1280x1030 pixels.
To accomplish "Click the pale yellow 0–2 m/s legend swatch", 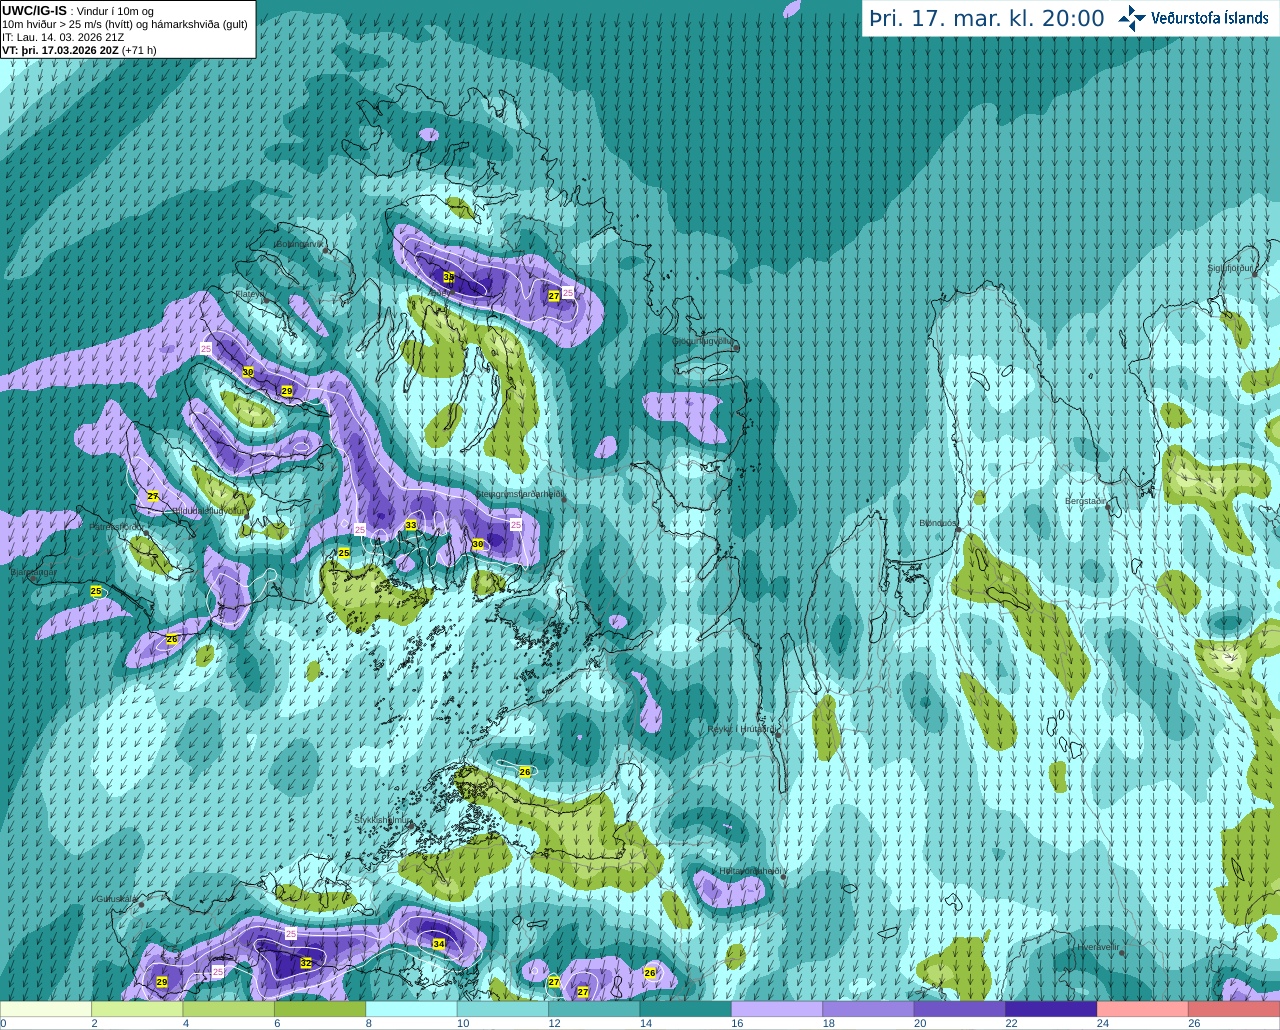I will 46,1009.
